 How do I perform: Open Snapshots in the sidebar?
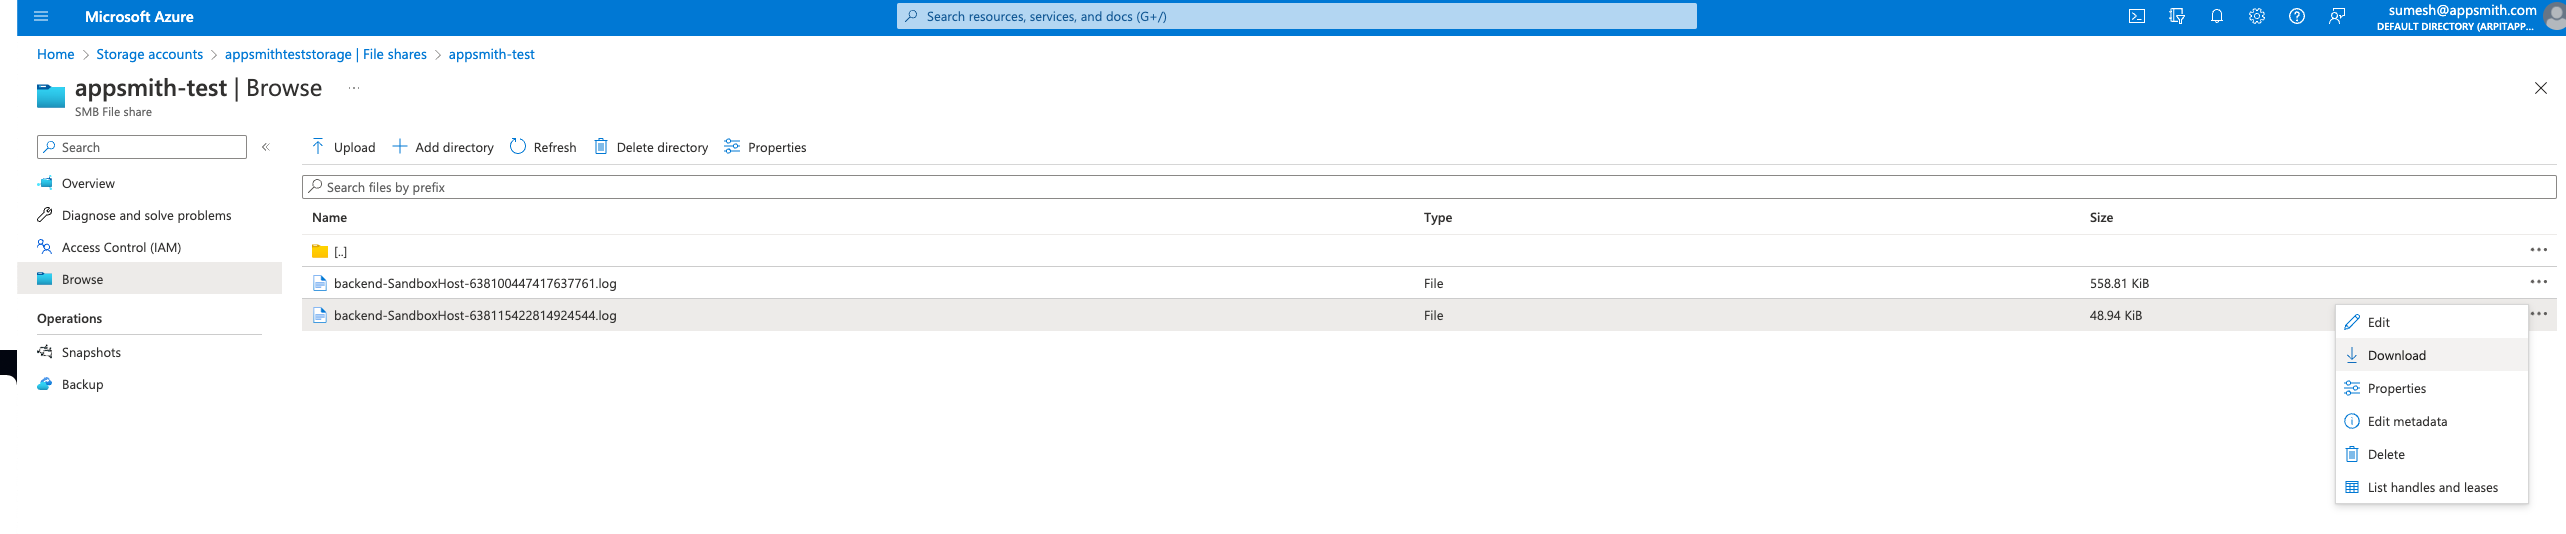pos(91,352)
